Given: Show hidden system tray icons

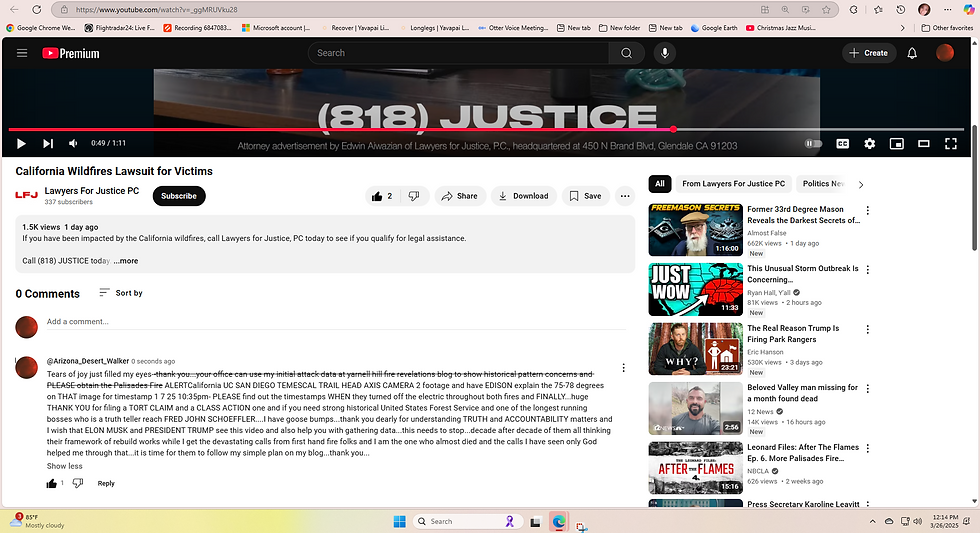Looking at the screenshot, I should [872, 521].
